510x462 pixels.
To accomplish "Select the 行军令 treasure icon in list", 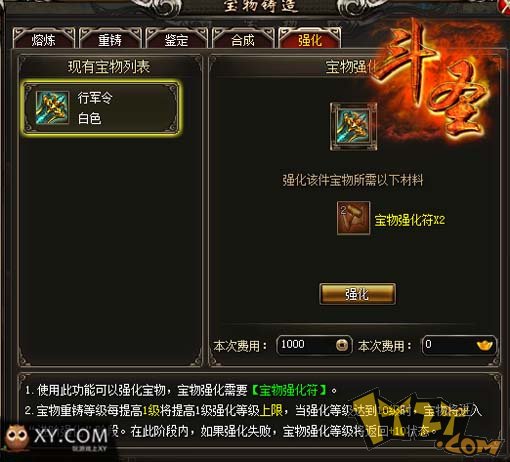I will 53,108.
